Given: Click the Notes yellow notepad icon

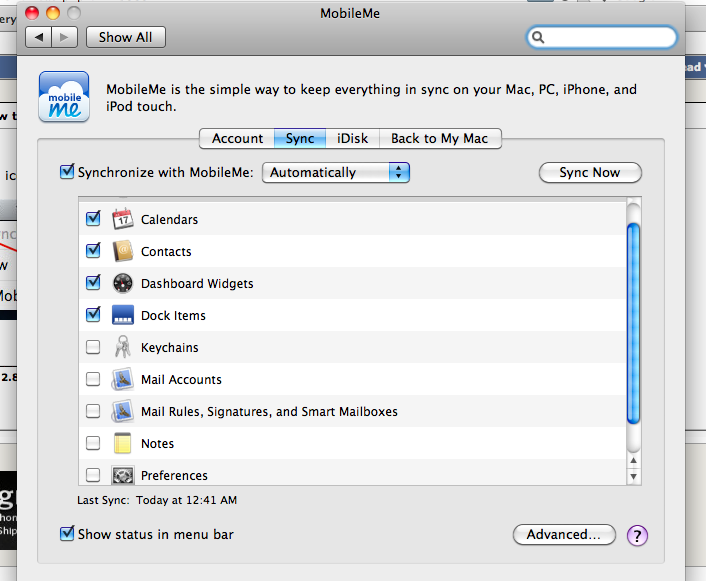Looking at the screenshot, I should pyautogui.click(x=122, y=443).
